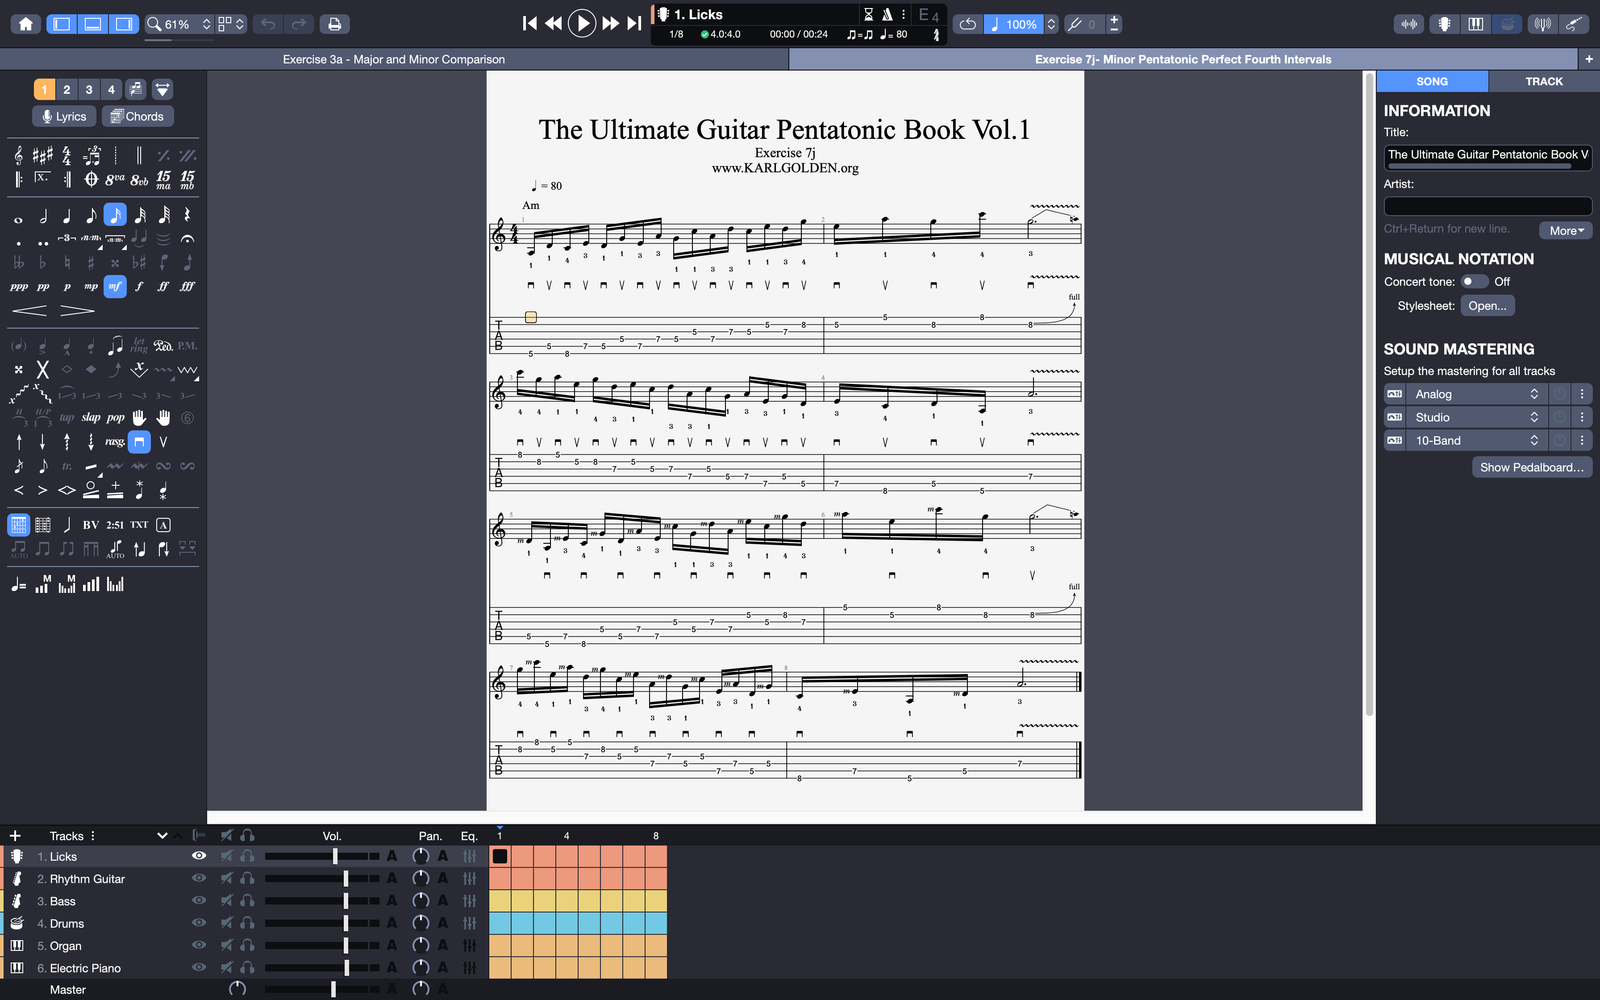The image size is (1600, 1000).
Task: Click the Home icon in top toolbar
Action: (x=26, y=24)
